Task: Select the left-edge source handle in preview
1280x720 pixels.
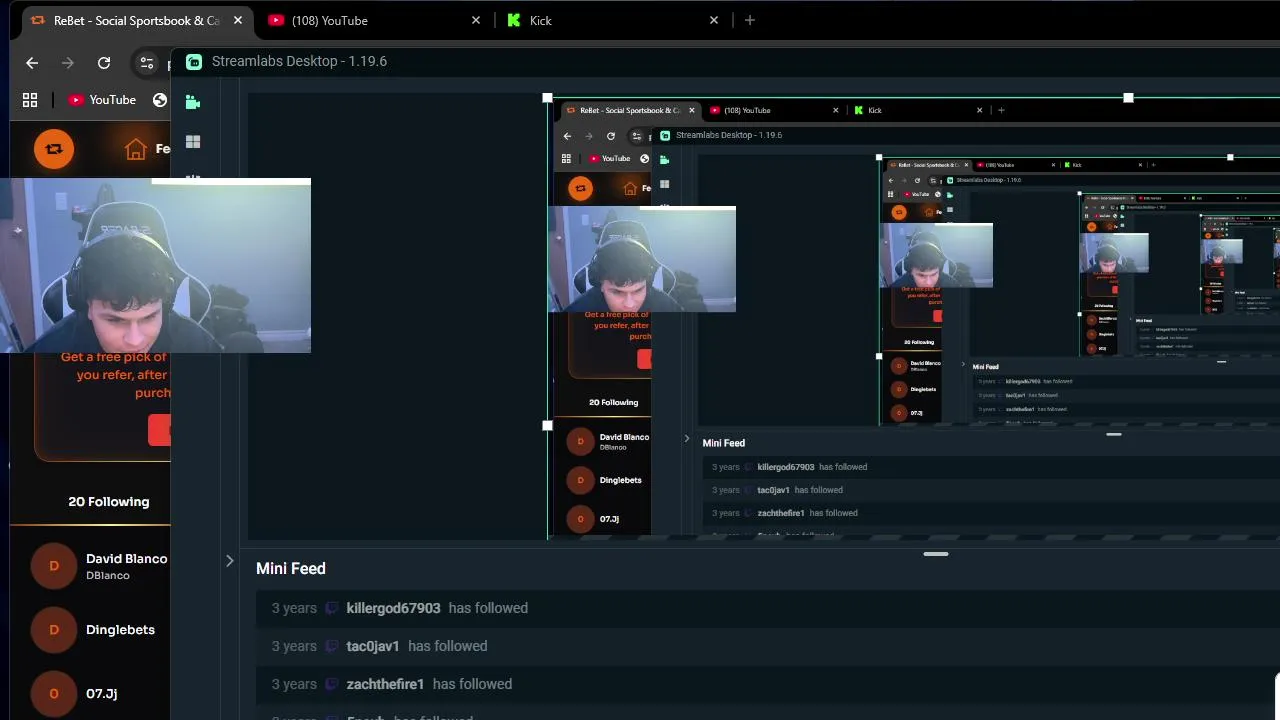Action: pos(547,425)
